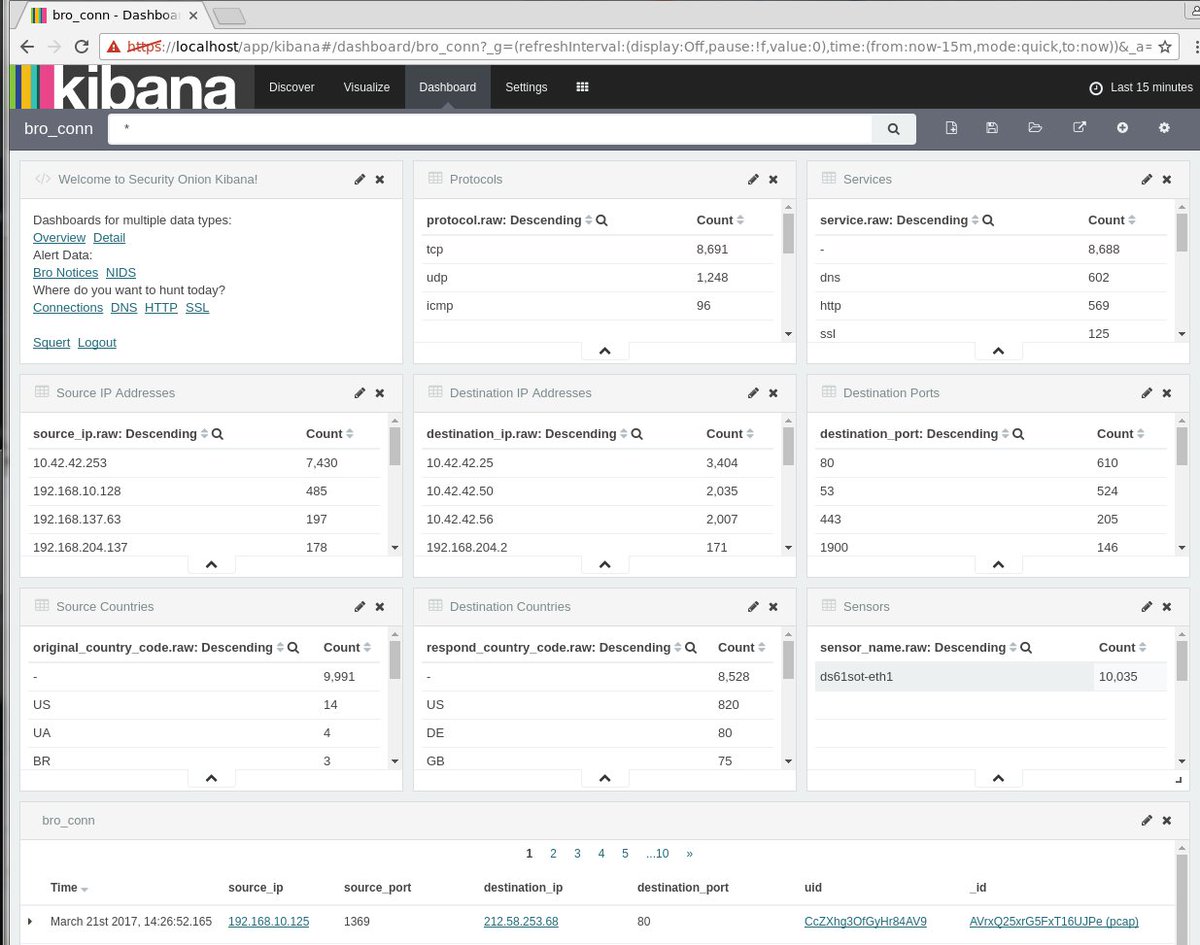The image size is (1200, 945).
Task: Edit the Source IP Addresses panel
Action: point(360,393)
